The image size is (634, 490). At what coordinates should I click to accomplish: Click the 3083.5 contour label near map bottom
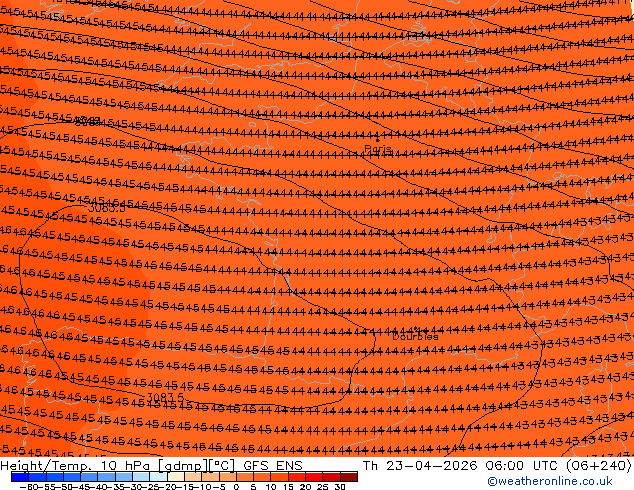[x=165, y=397]
